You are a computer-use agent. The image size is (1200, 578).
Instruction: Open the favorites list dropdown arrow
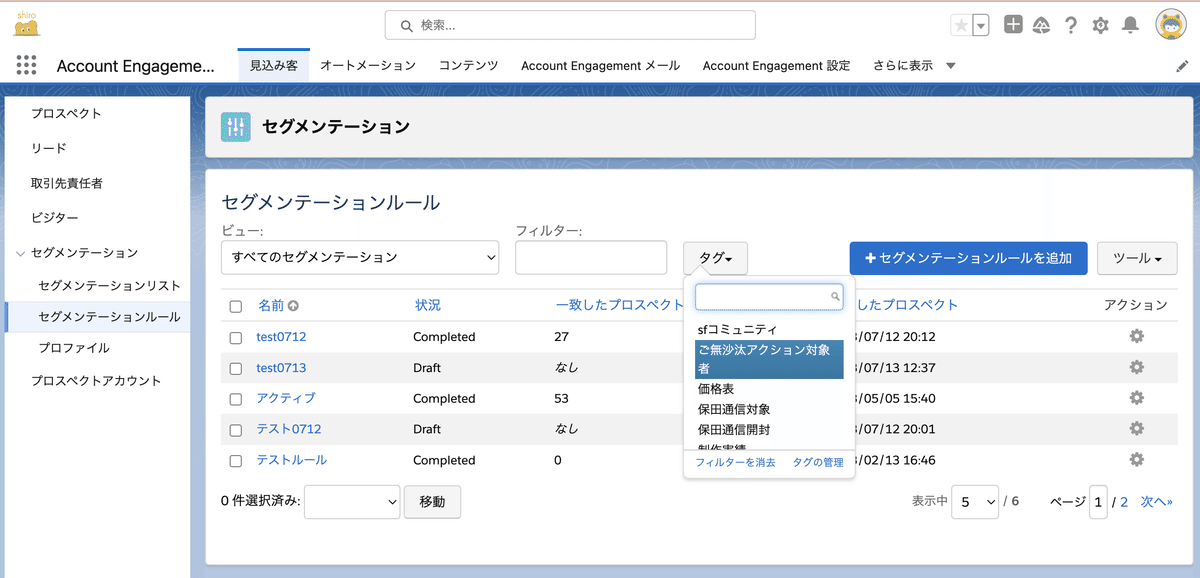[x=981, y=26]
